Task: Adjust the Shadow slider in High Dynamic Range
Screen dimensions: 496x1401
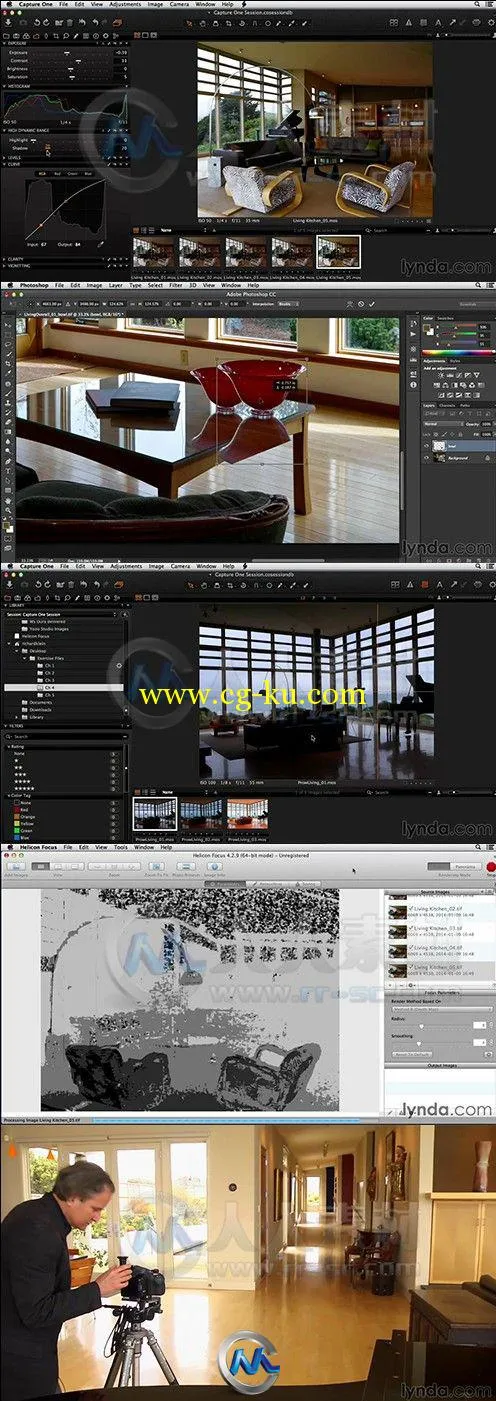Action: (48, 148)
